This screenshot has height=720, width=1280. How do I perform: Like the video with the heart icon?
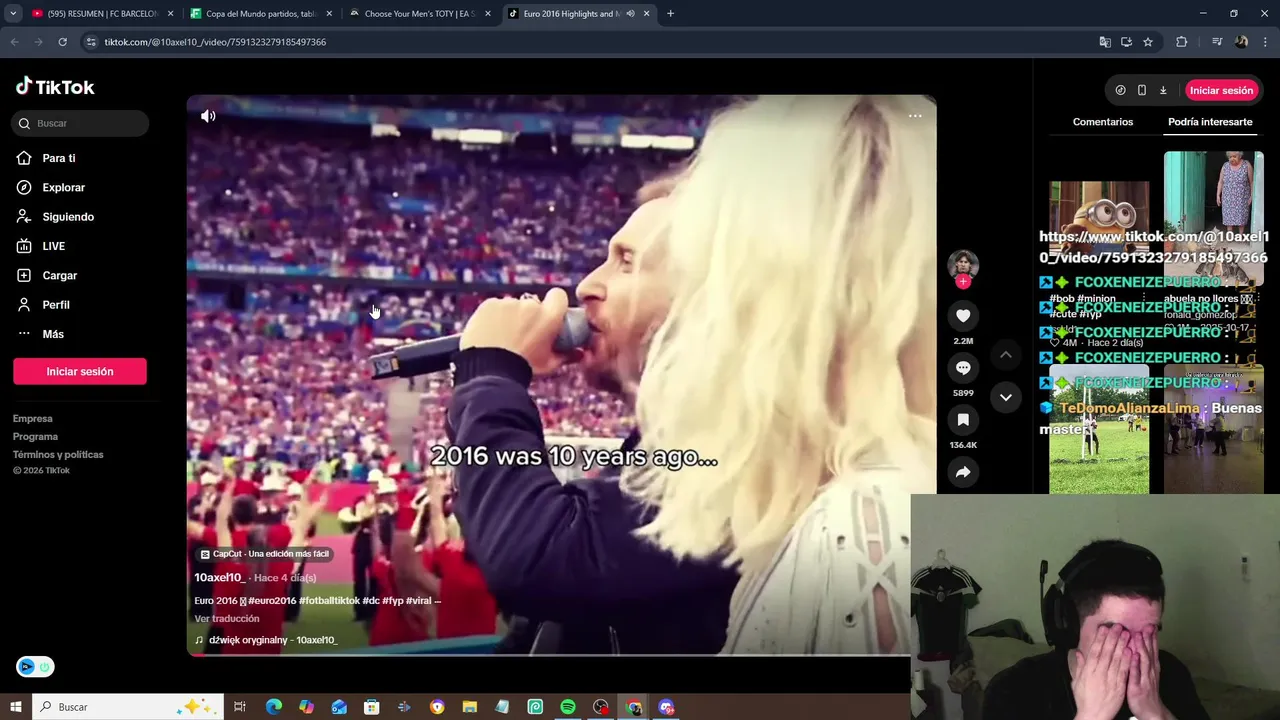(x=963, y=316)
